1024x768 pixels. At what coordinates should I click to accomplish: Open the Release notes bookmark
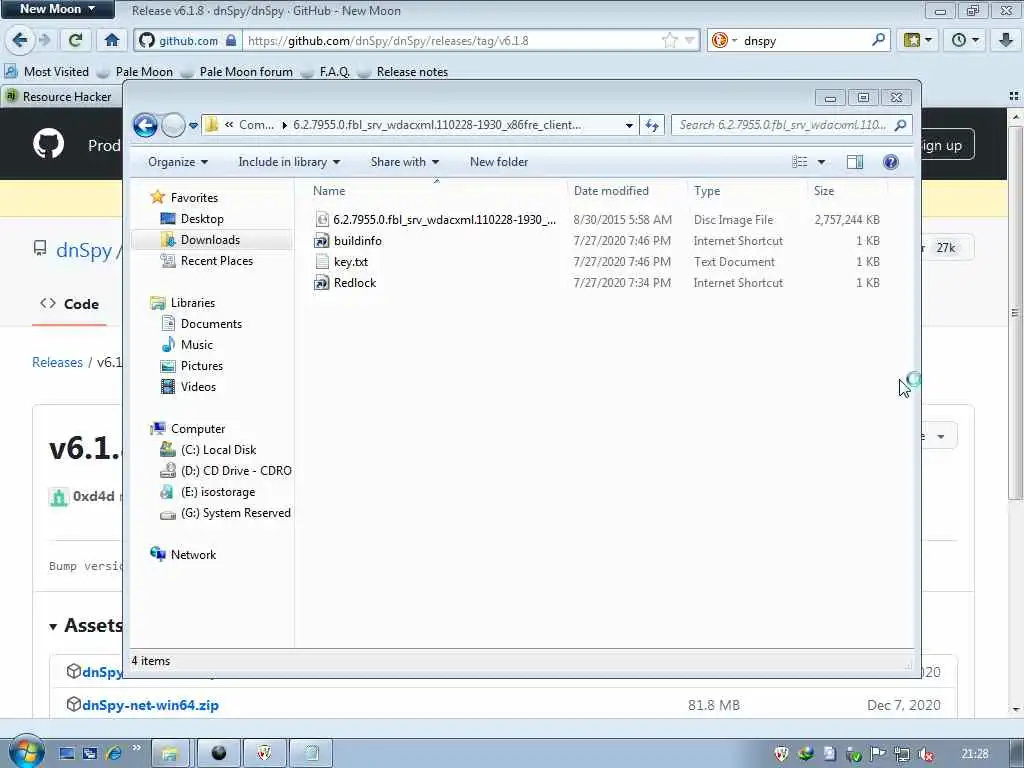[x=403, y=71]
